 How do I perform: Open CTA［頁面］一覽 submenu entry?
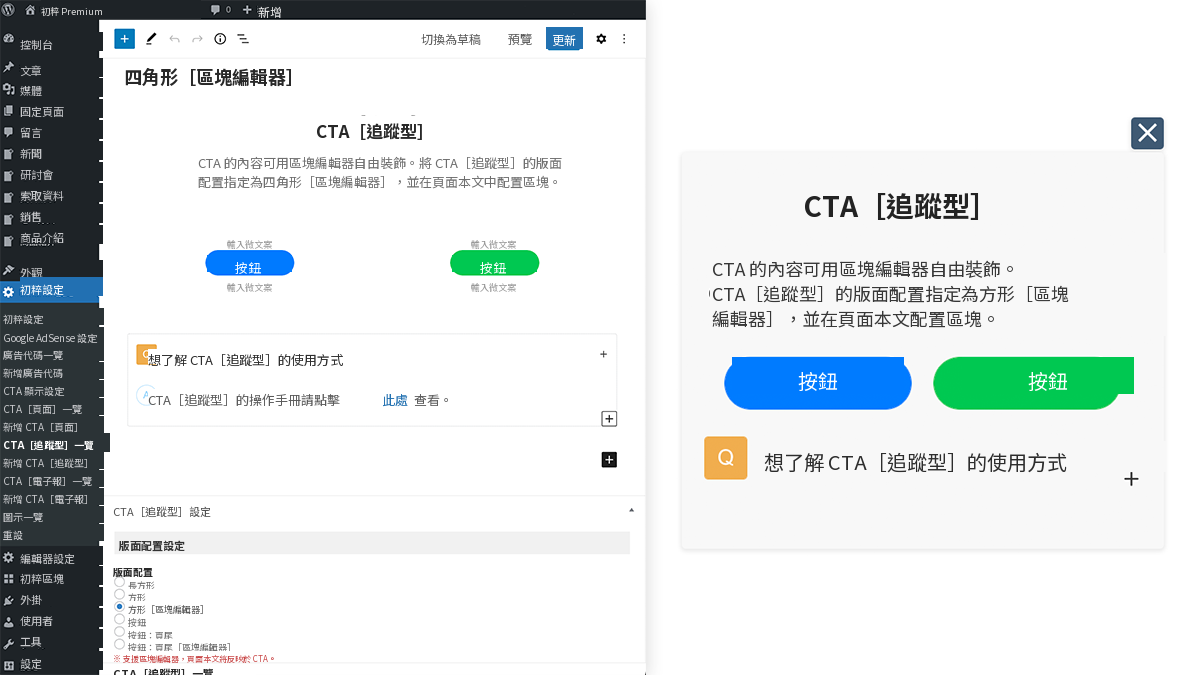43,409
